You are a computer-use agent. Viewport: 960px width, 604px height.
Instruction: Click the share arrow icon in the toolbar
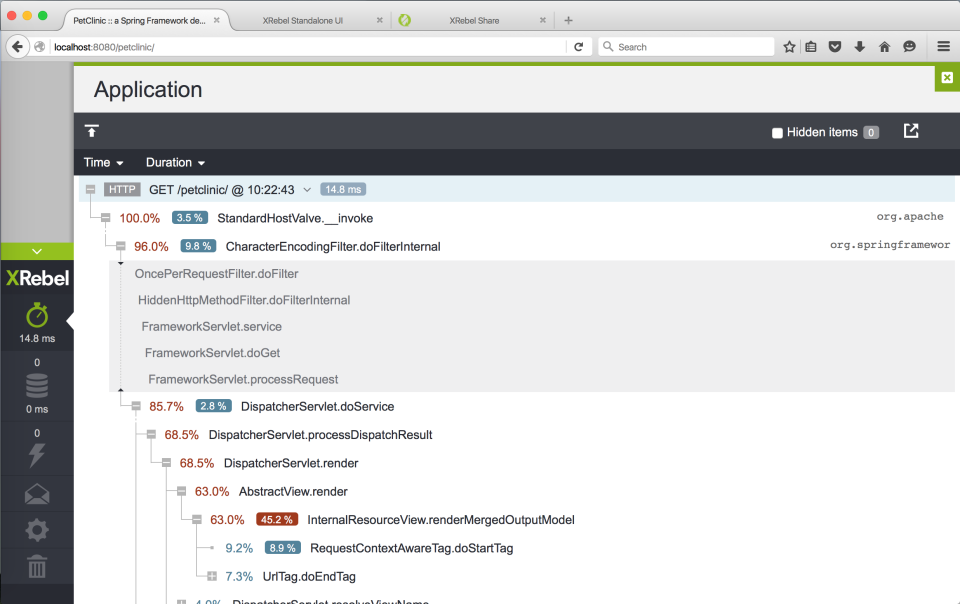[x=909, y=130]
